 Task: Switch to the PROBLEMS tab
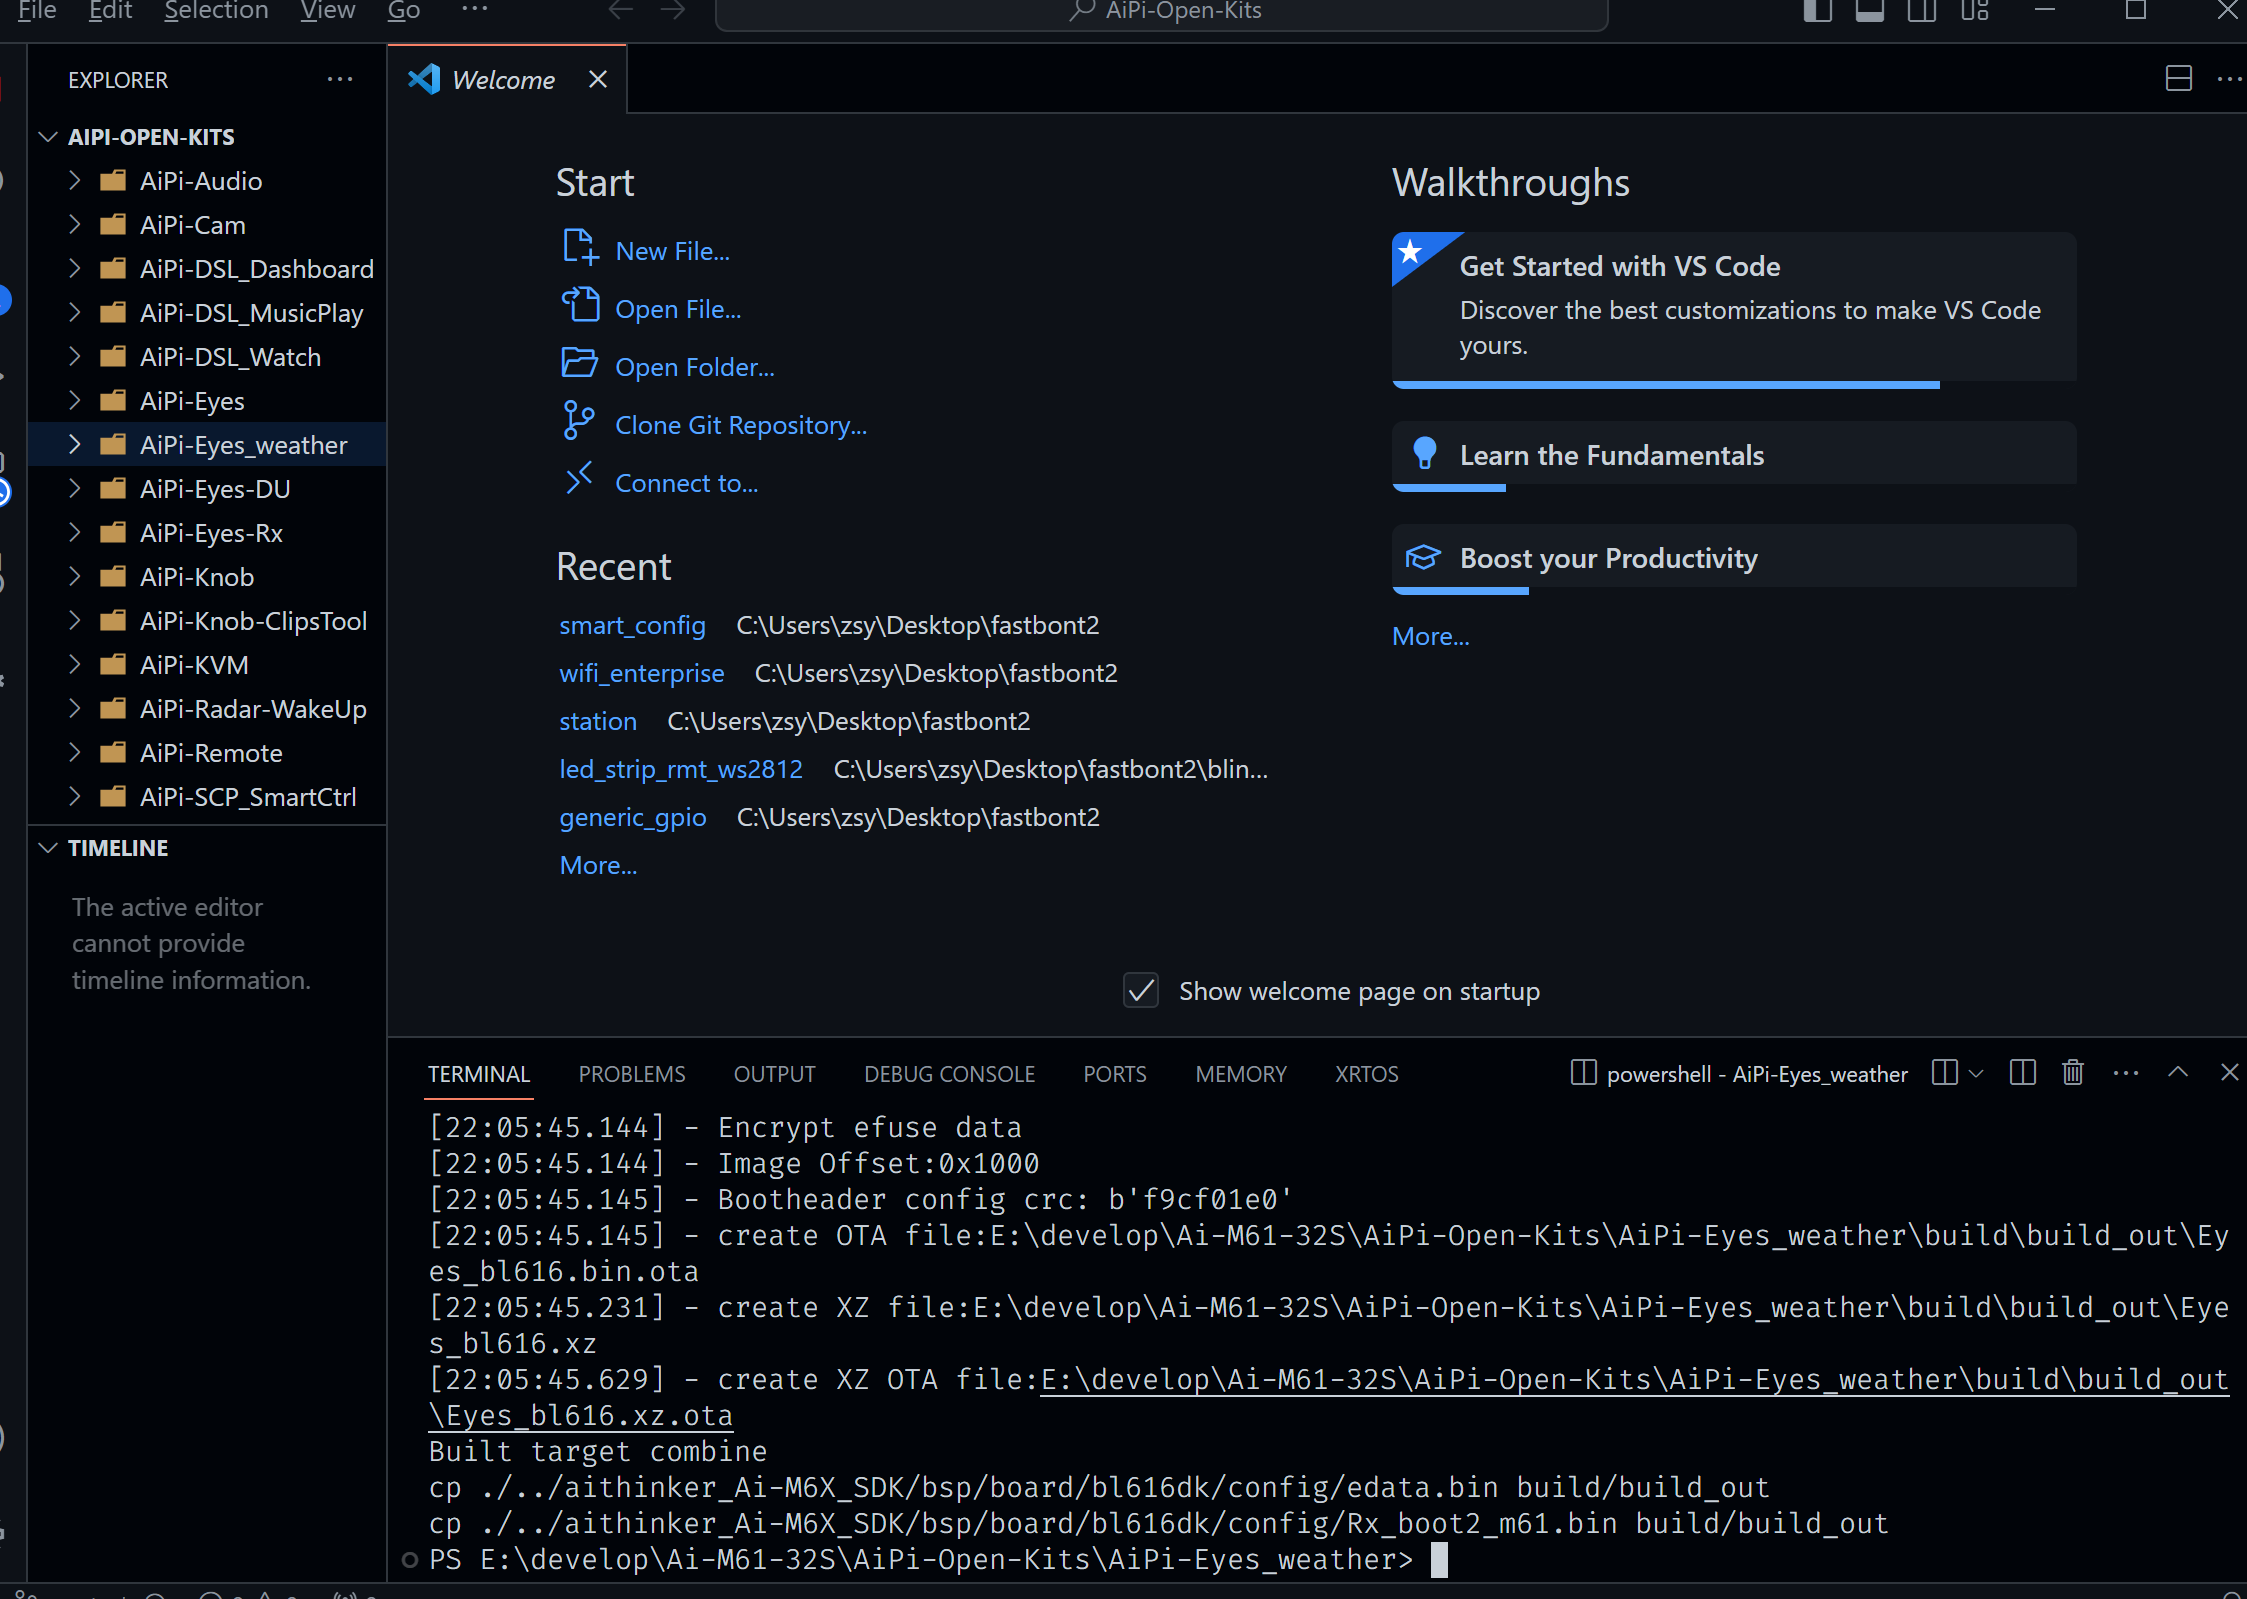coord(632,1074)
